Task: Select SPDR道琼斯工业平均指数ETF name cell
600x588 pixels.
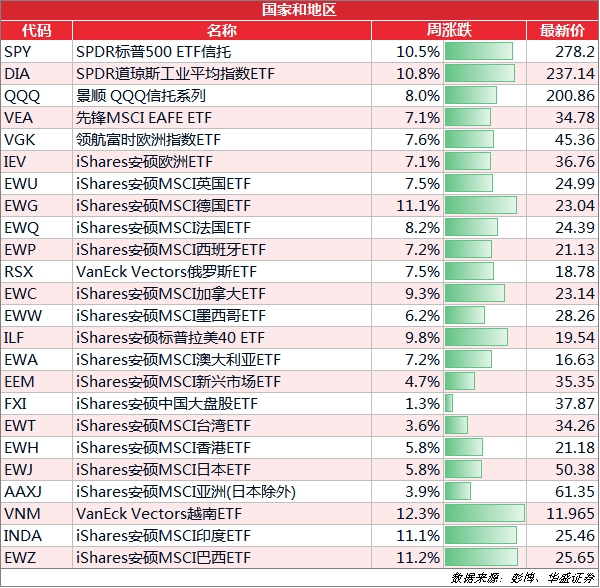Action: click(x=222, y=73)
